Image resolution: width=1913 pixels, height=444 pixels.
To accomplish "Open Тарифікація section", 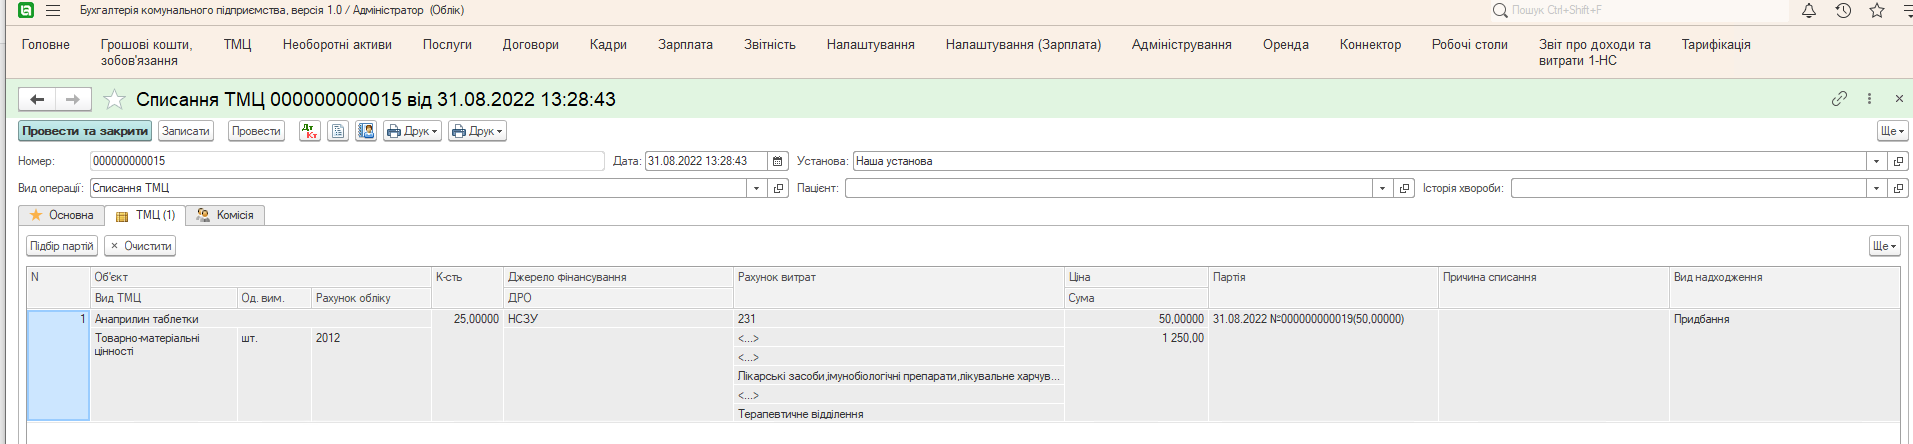I will (1716, 45).
